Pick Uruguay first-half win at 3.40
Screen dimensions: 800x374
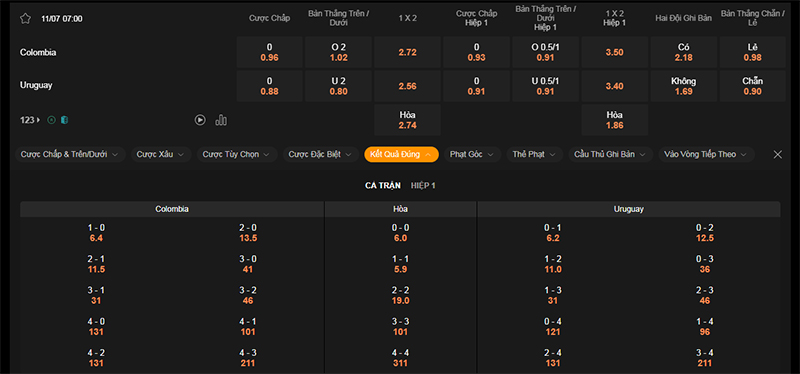615,86
